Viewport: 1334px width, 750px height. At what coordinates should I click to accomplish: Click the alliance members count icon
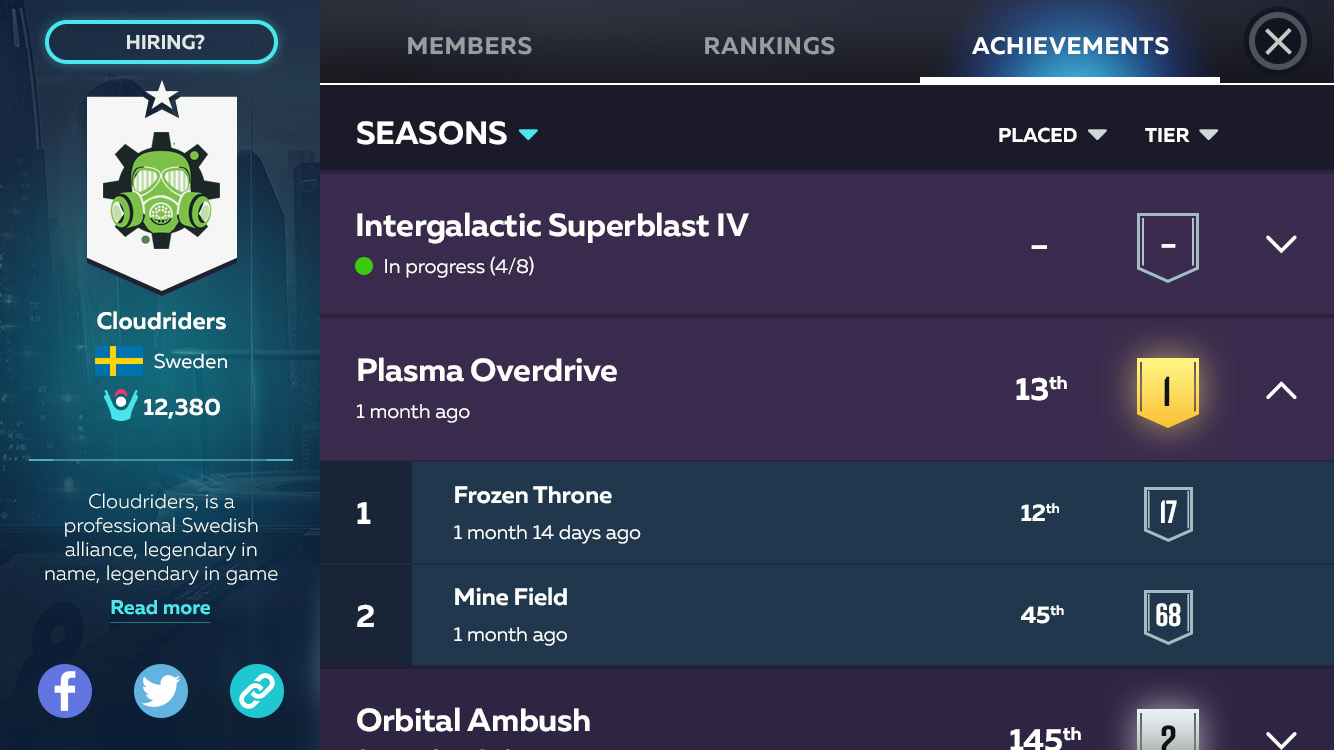120,406
